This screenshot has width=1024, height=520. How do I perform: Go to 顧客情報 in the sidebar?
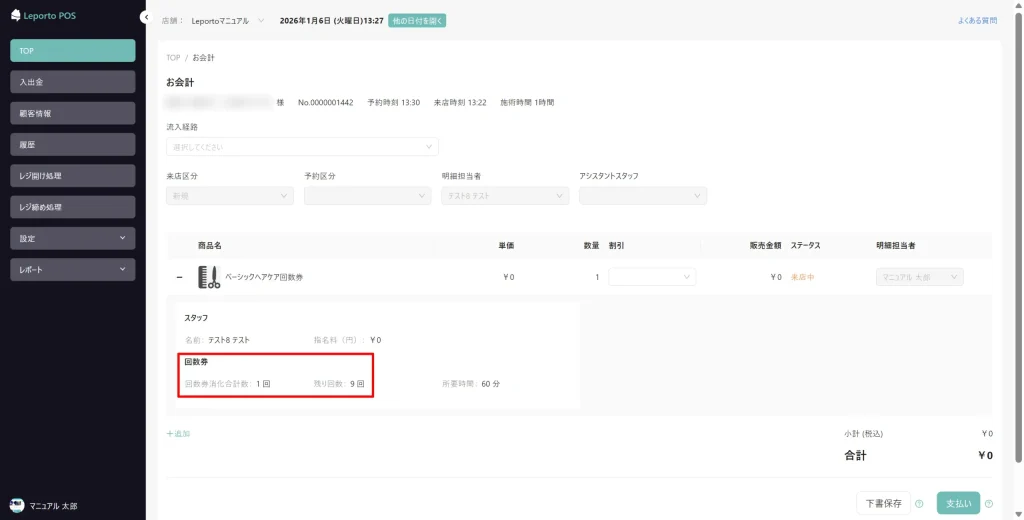[x=72, y=114]
